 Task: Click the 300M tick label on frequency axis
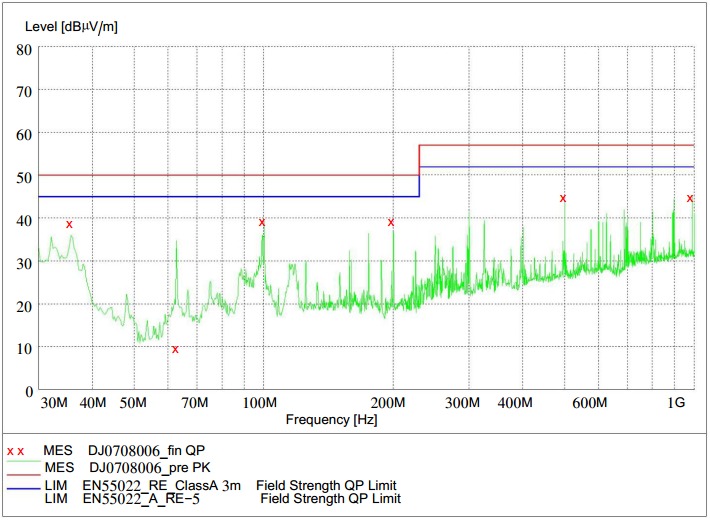click(464, 403)
